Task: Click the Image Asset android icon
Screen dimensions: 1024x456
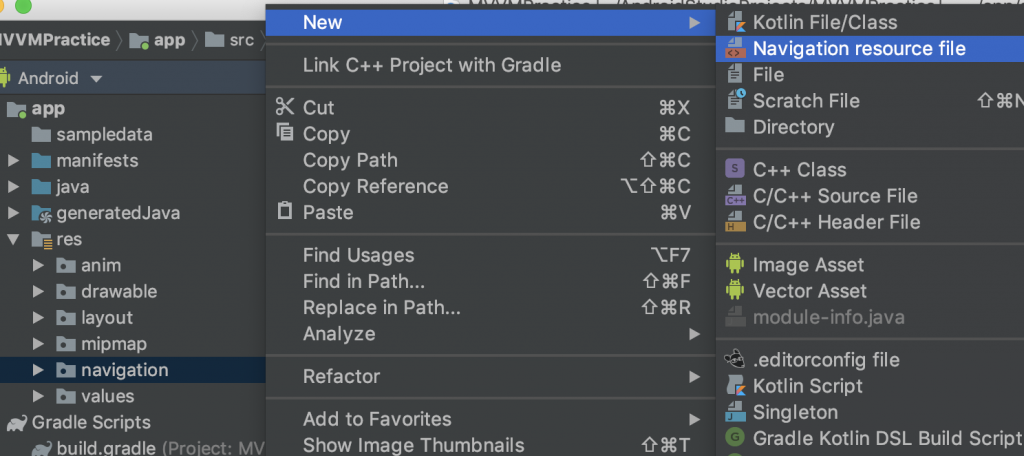Action: (736, 265)
